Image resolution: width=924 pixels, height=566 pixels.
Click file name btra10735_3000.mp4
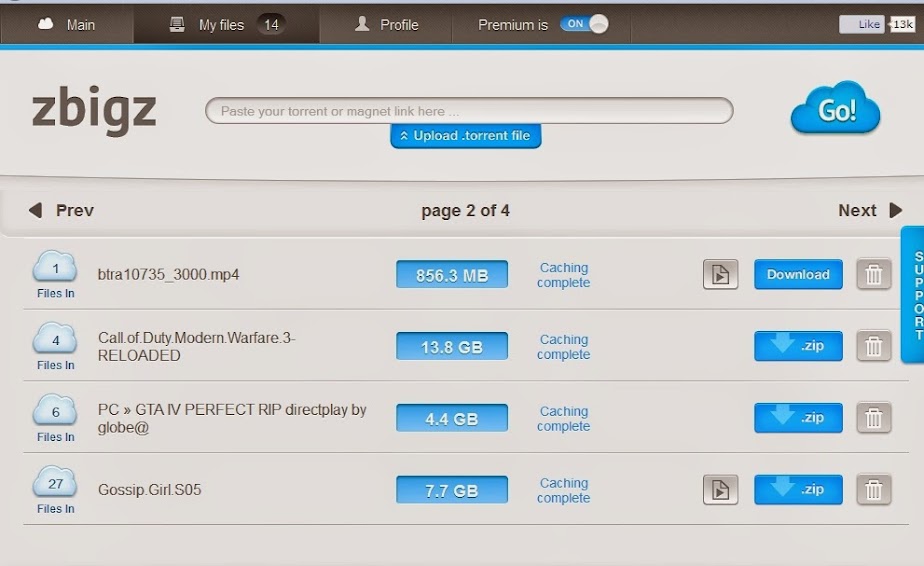pos(169,275)
